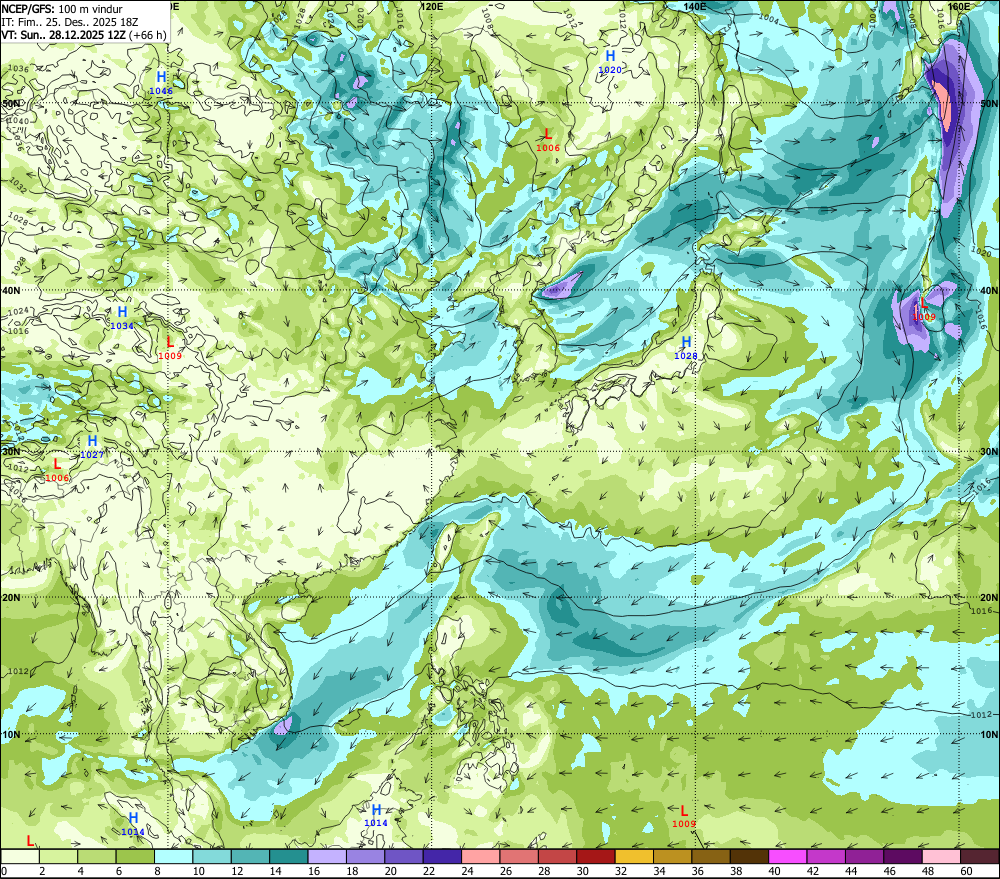The image size is (1000, 879).
Task: Pick the dark red 30–32 legend swatch
Action: (x=596, y=857)
